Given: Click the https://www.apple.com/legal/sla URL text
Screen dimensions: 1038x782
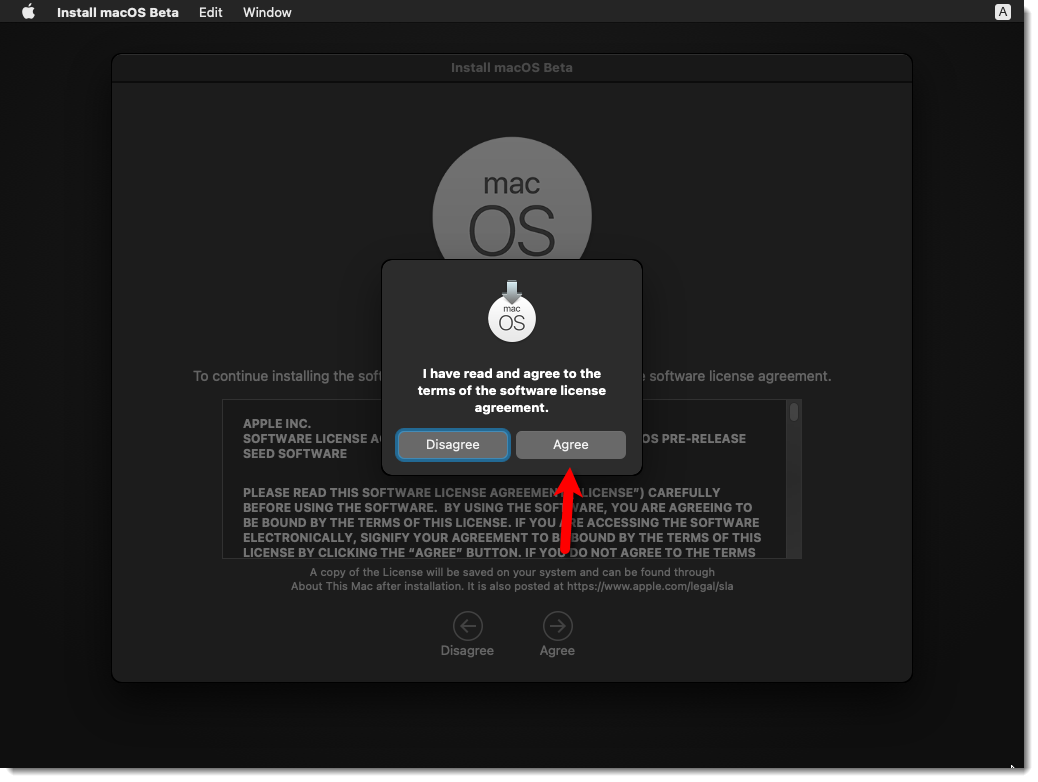Looking at the screenshot, I should (650, 586).
